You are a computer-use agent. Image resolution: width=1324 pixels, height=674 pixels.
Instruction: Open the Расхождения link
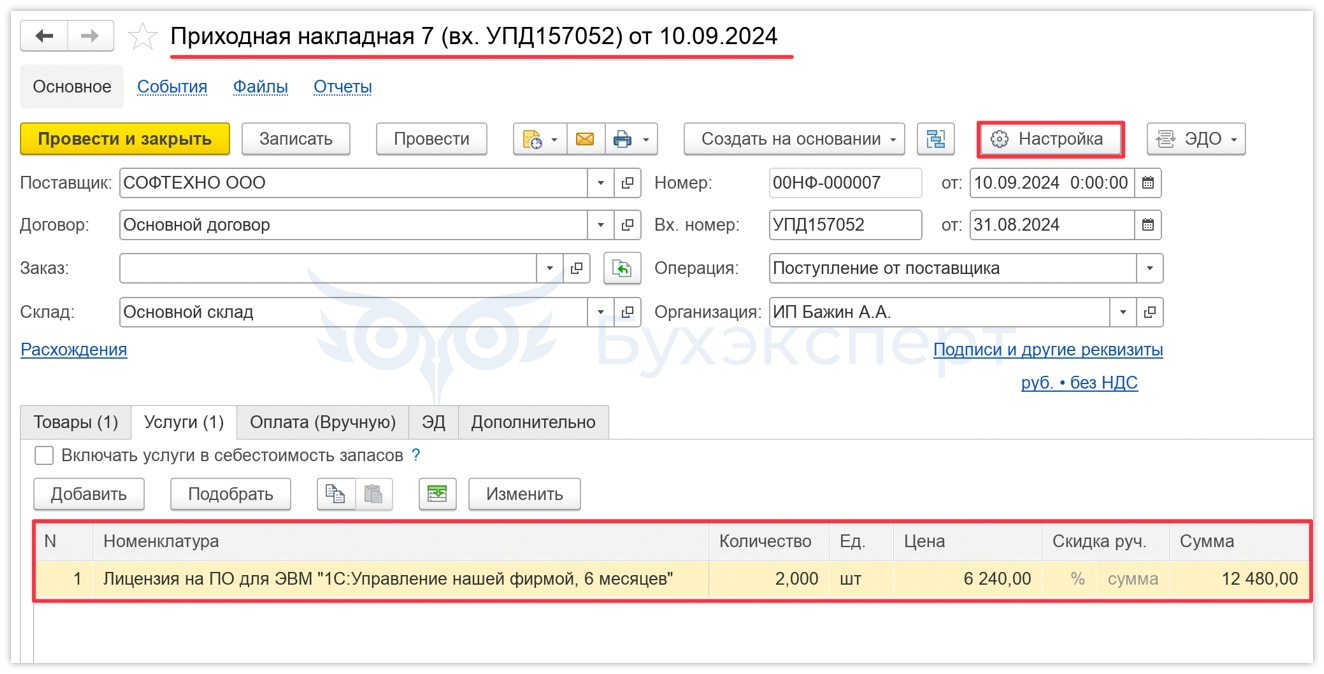coord(74,350)
